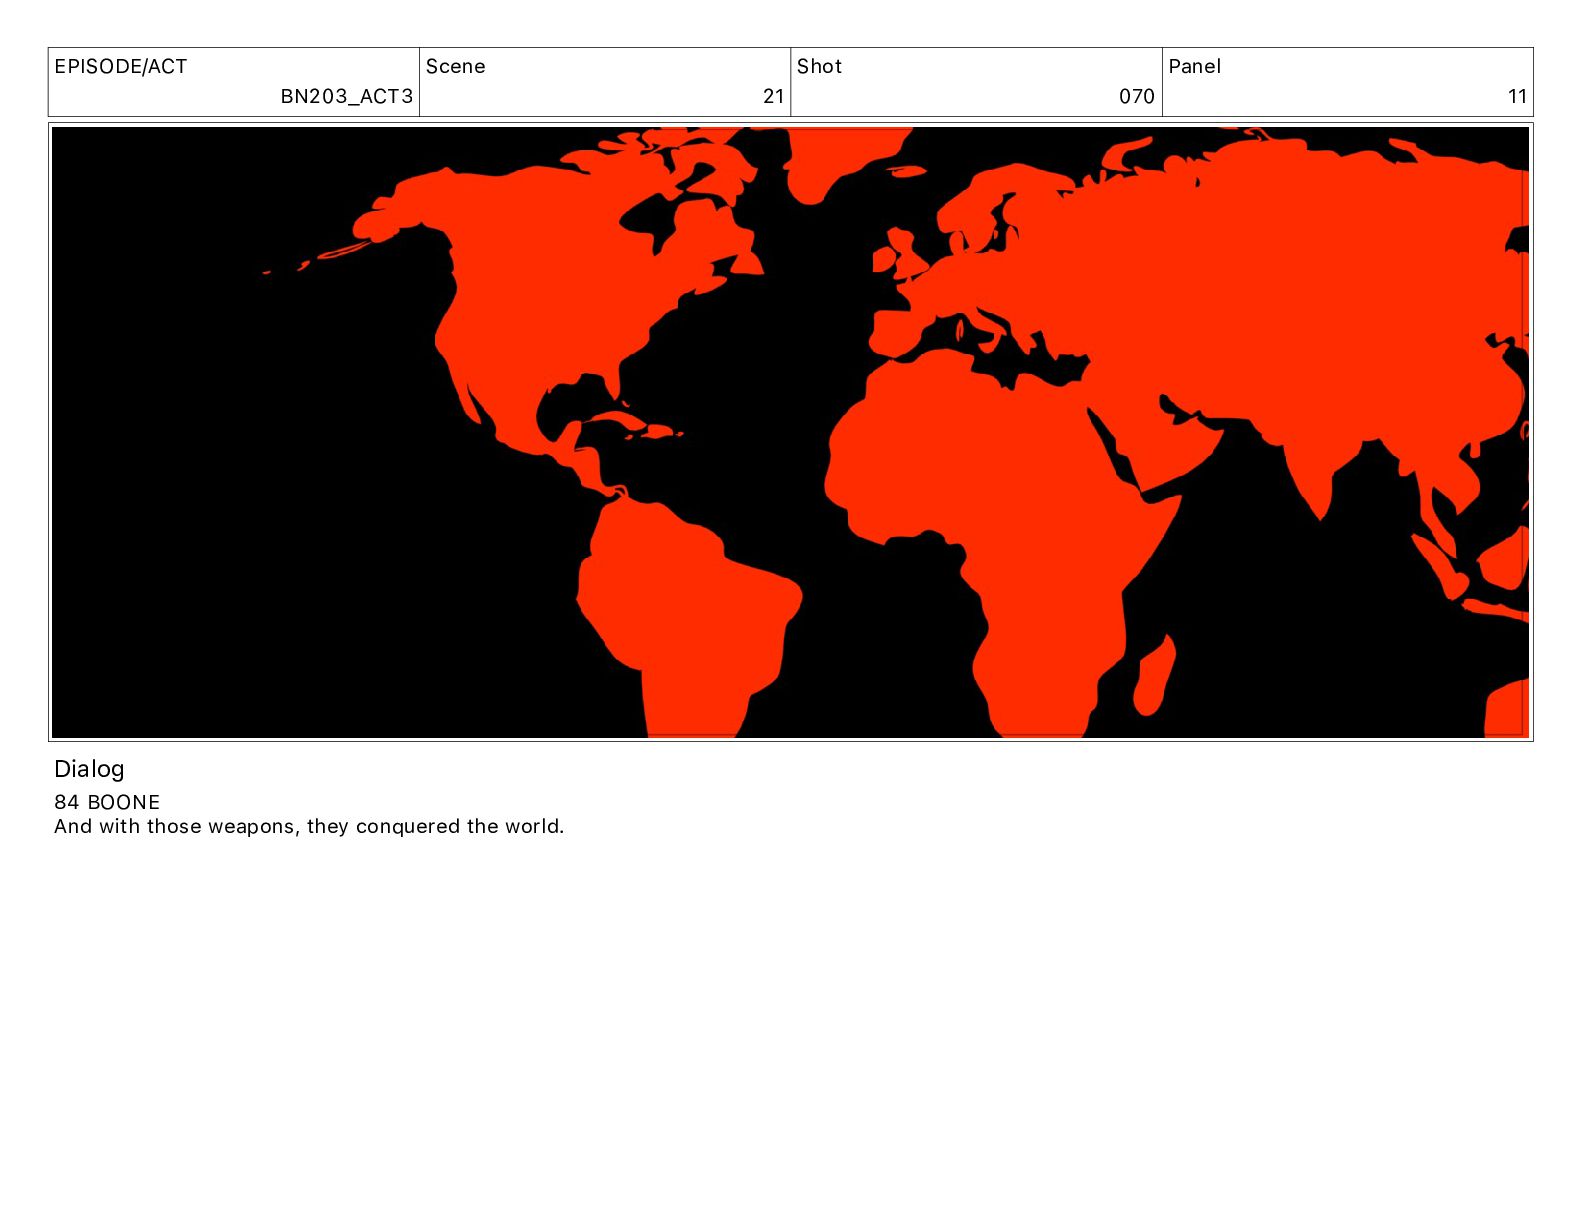The height and width of the screenshot is (1224, 1584).
Task: Click the Scene header label
Action: click(456, 67)
